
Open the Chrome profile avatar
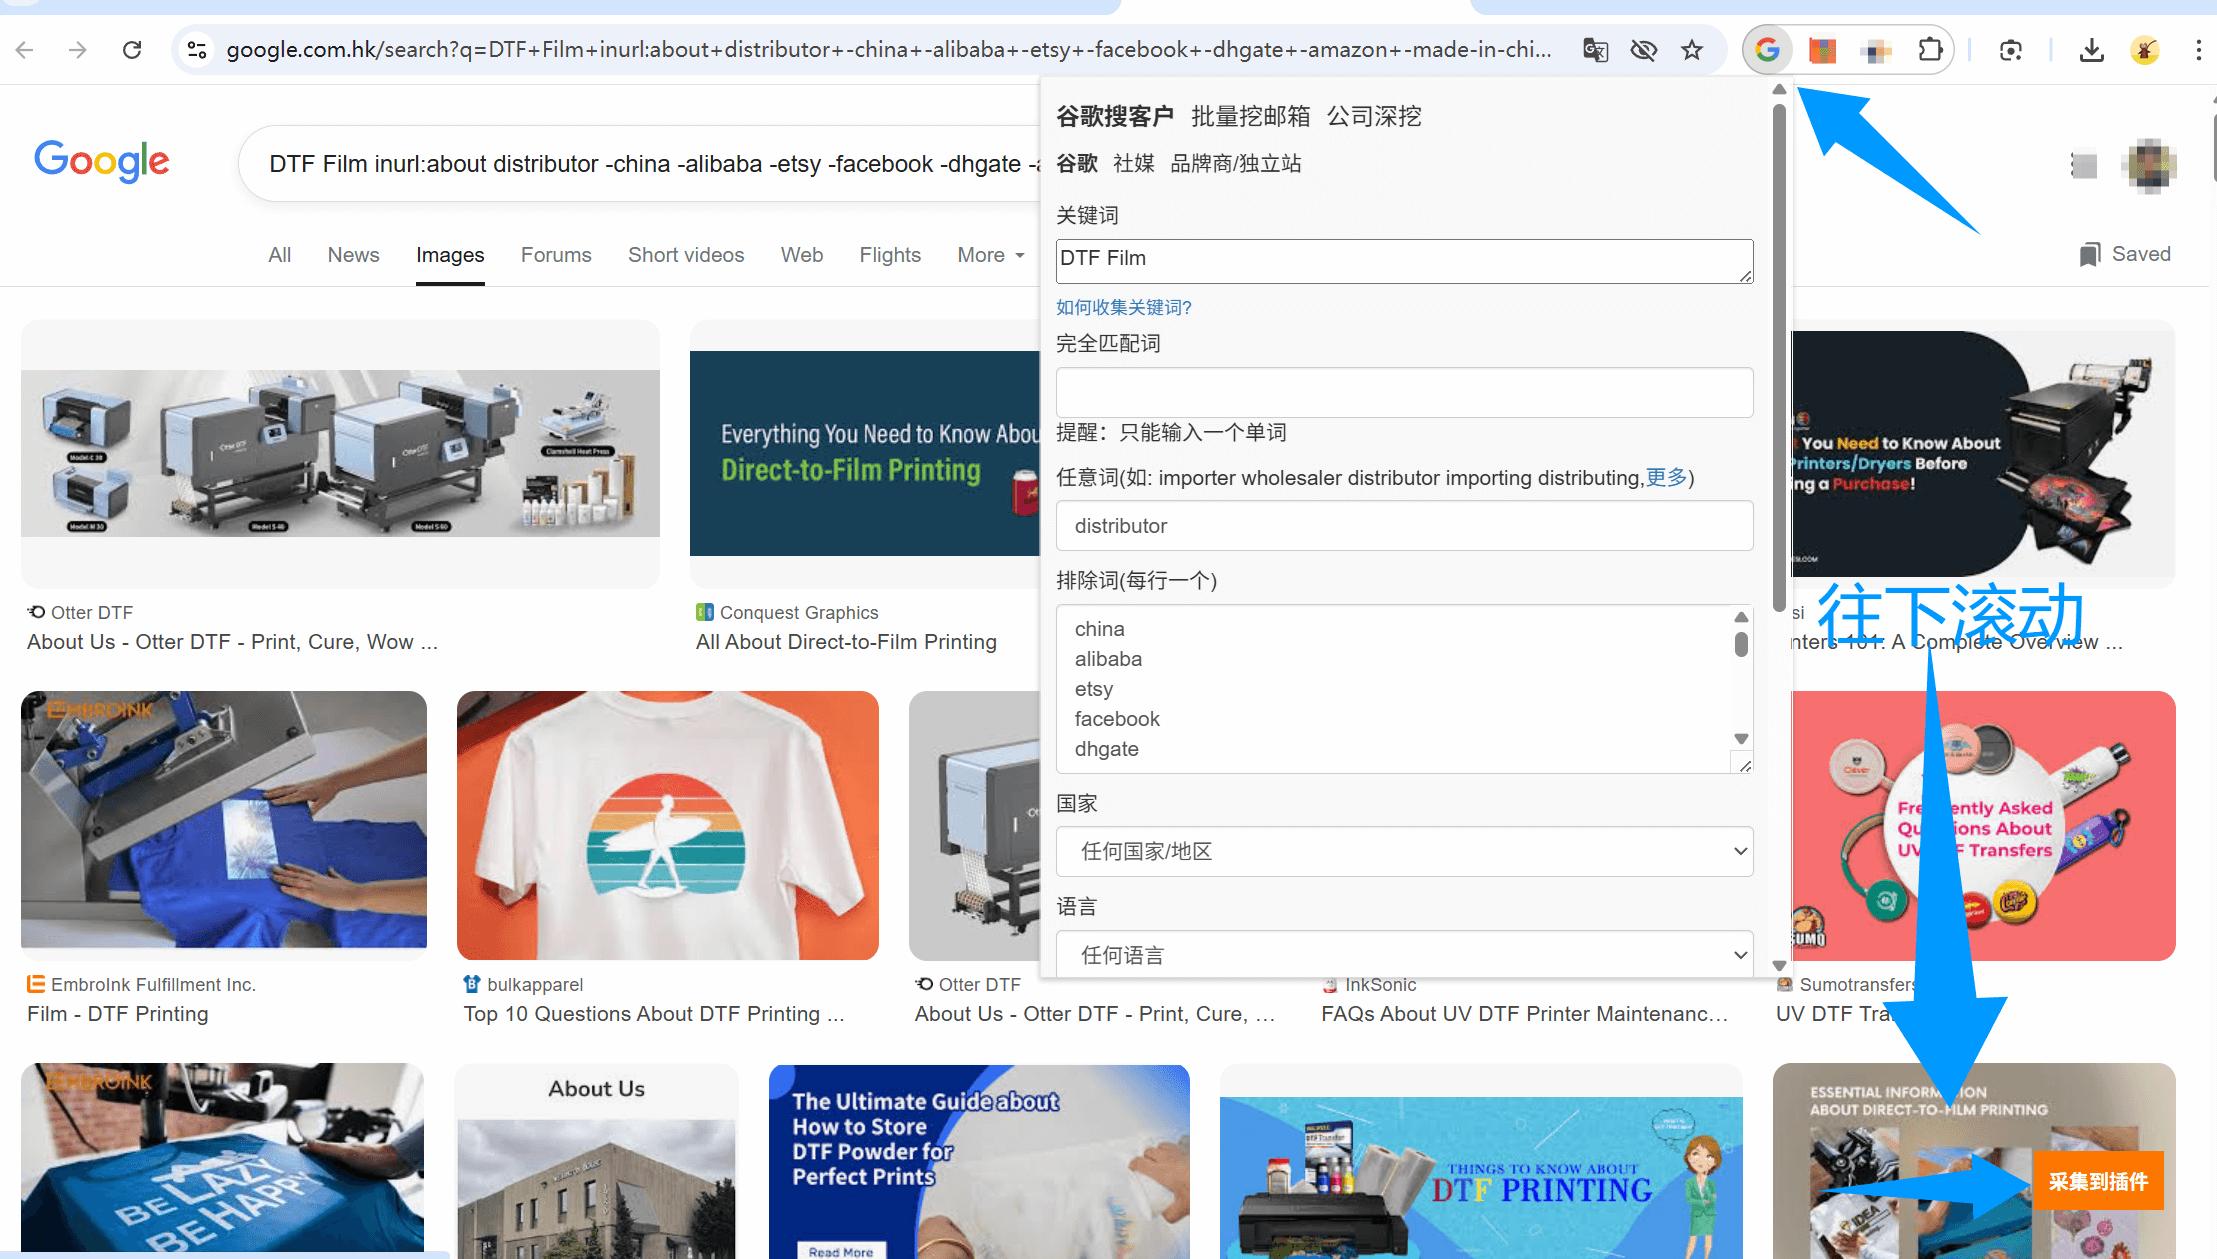(2144, 50)
